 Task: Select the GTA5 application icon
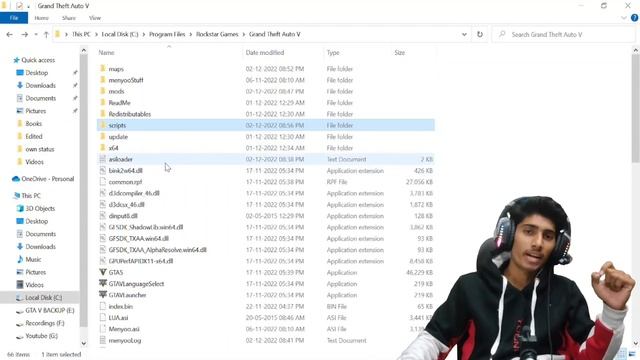103,272
